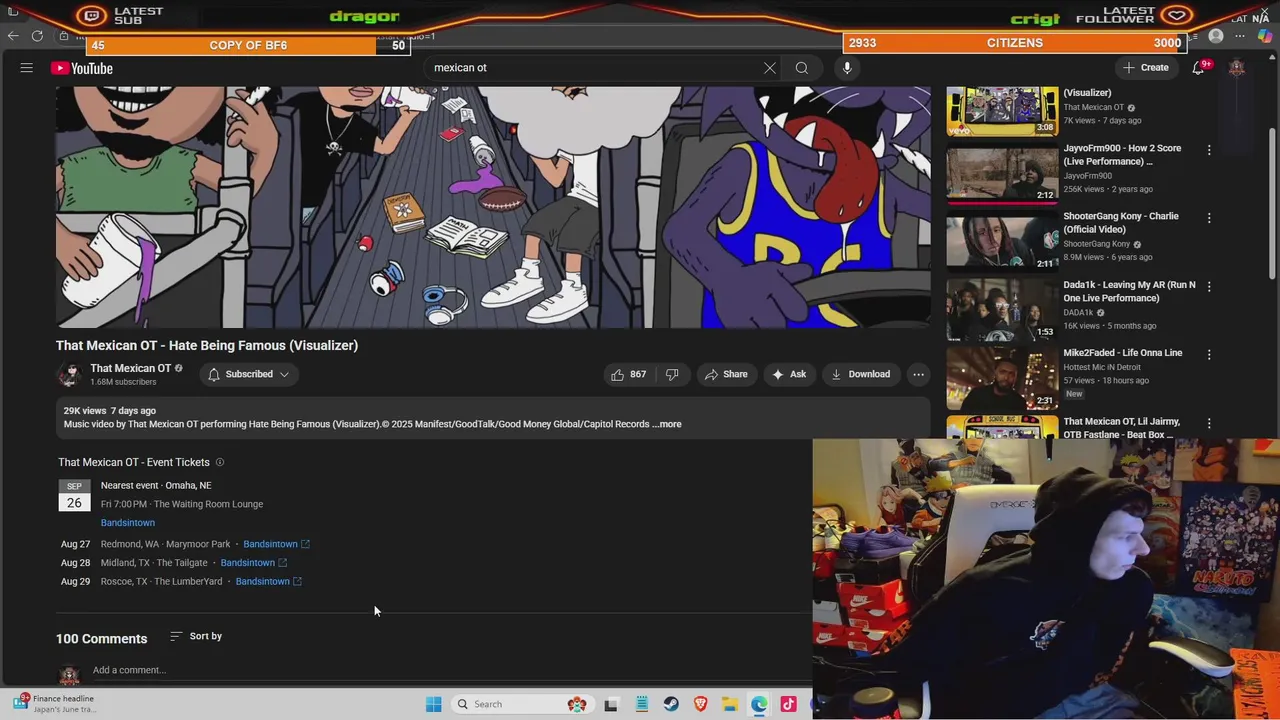The height and width of the screenshot is (720, 1280).
Task: Click the '29K views 7 days ago' text
Action: pyautogui.click(x=110, y=411)
